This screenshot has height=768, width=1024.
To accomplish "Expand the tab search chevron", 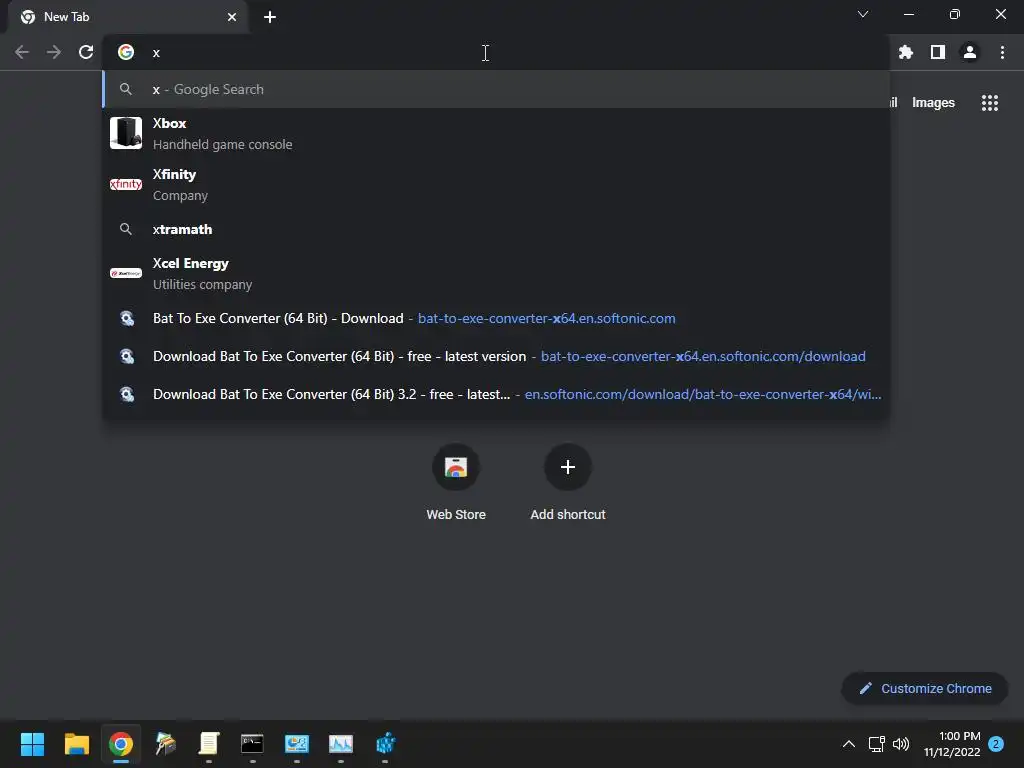I will point(863,14).
